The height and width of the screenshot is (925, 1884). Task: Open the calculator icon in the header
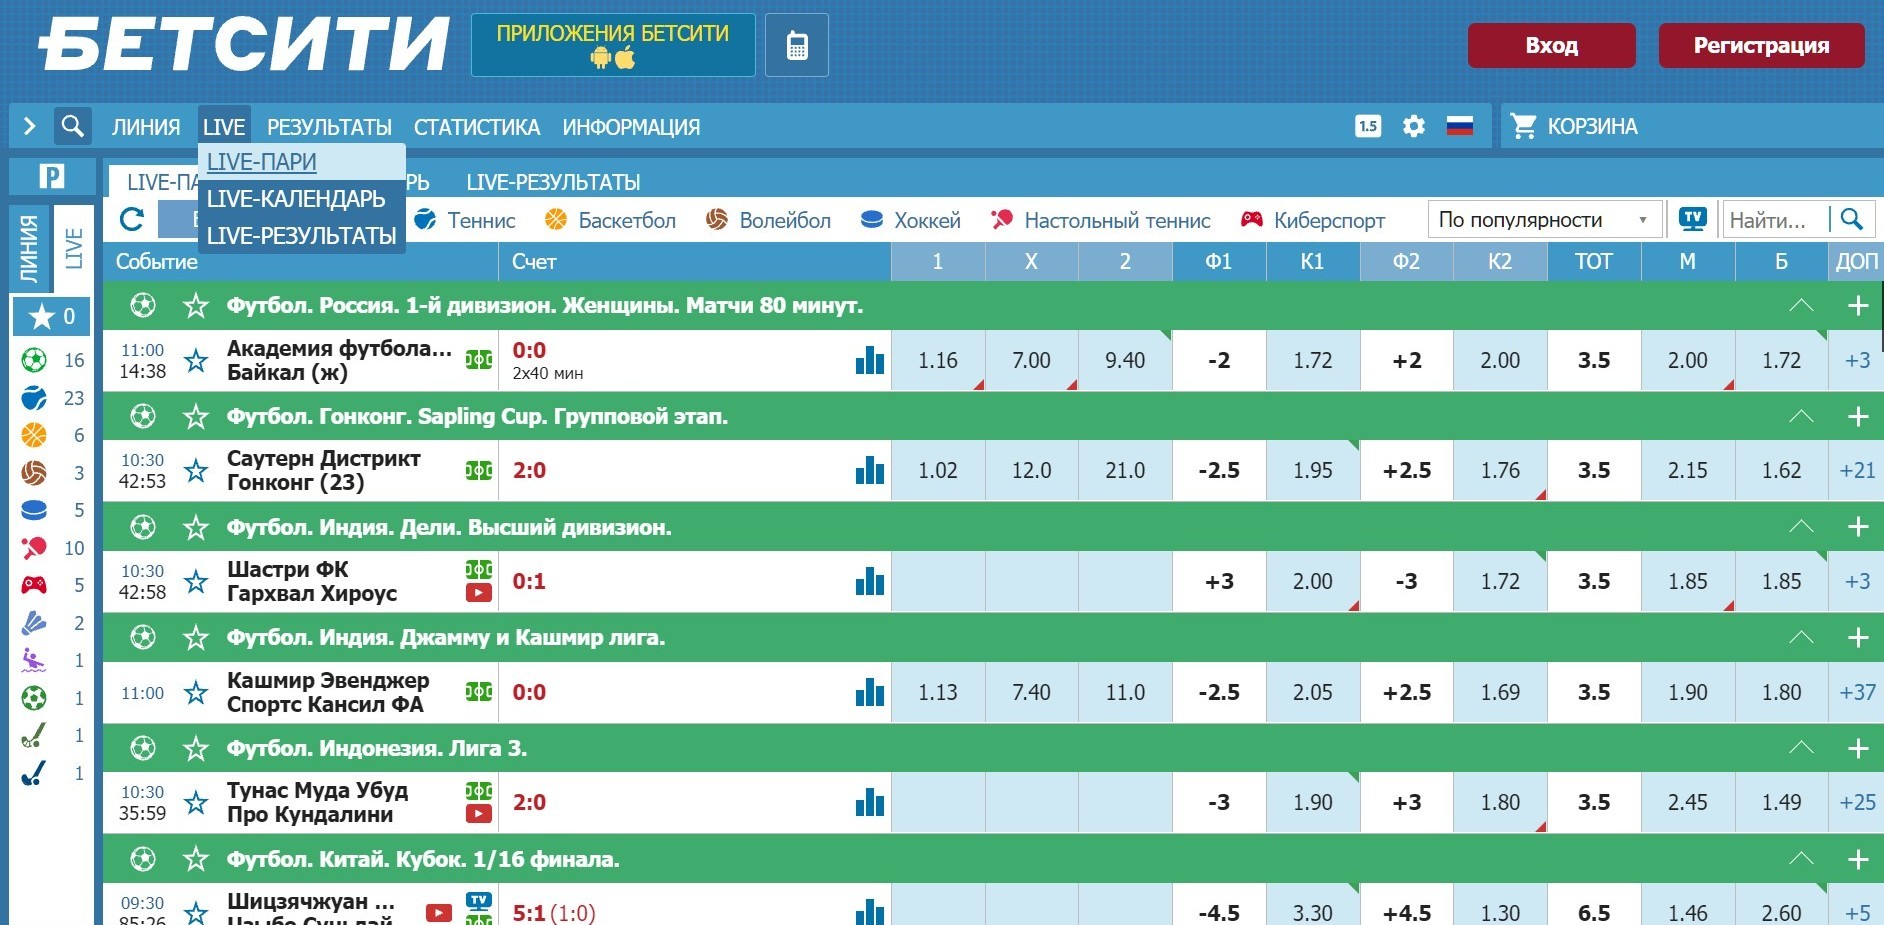(x=797, y=45)
